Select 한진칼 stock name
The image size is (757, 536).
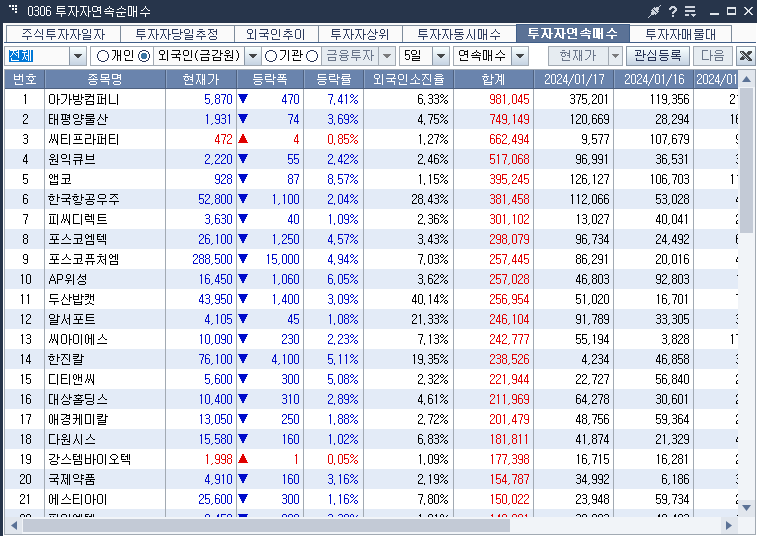point(66,359)
